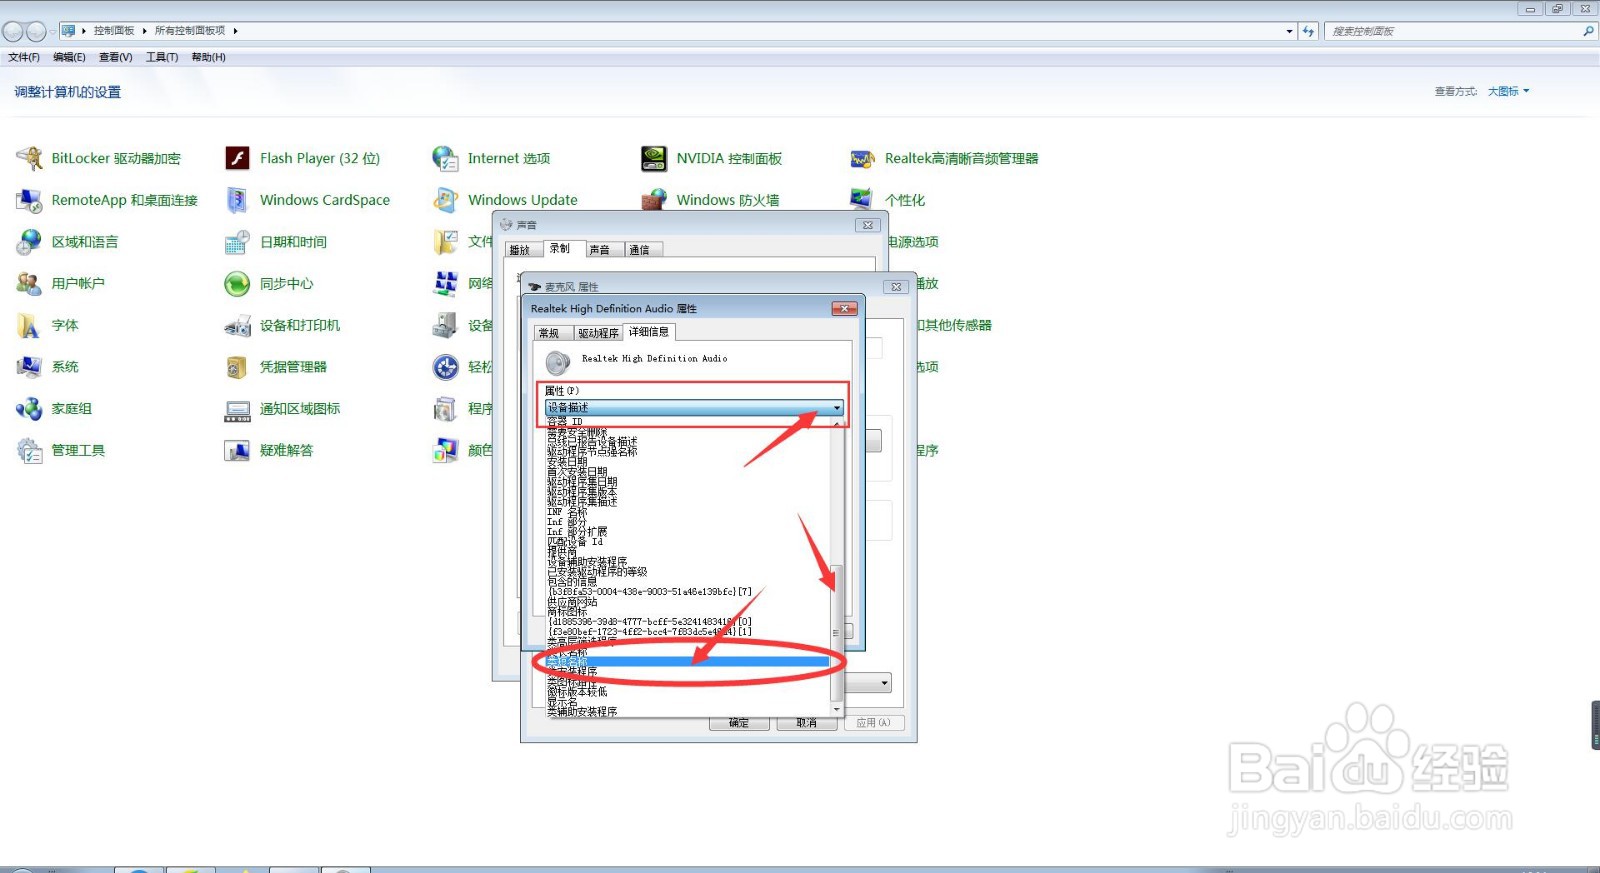Open the 帮助(H) menu
1600x873 pixels.
(209, 57)
